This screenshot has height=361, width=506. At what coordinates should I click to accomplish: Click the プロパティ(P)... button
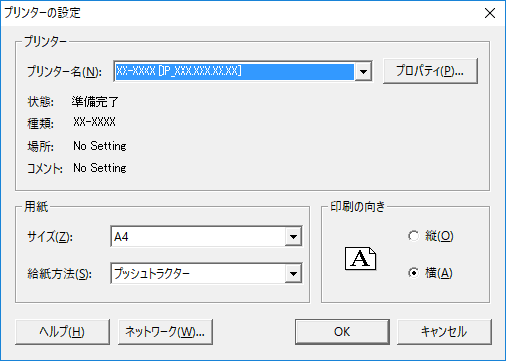point(430,71)
